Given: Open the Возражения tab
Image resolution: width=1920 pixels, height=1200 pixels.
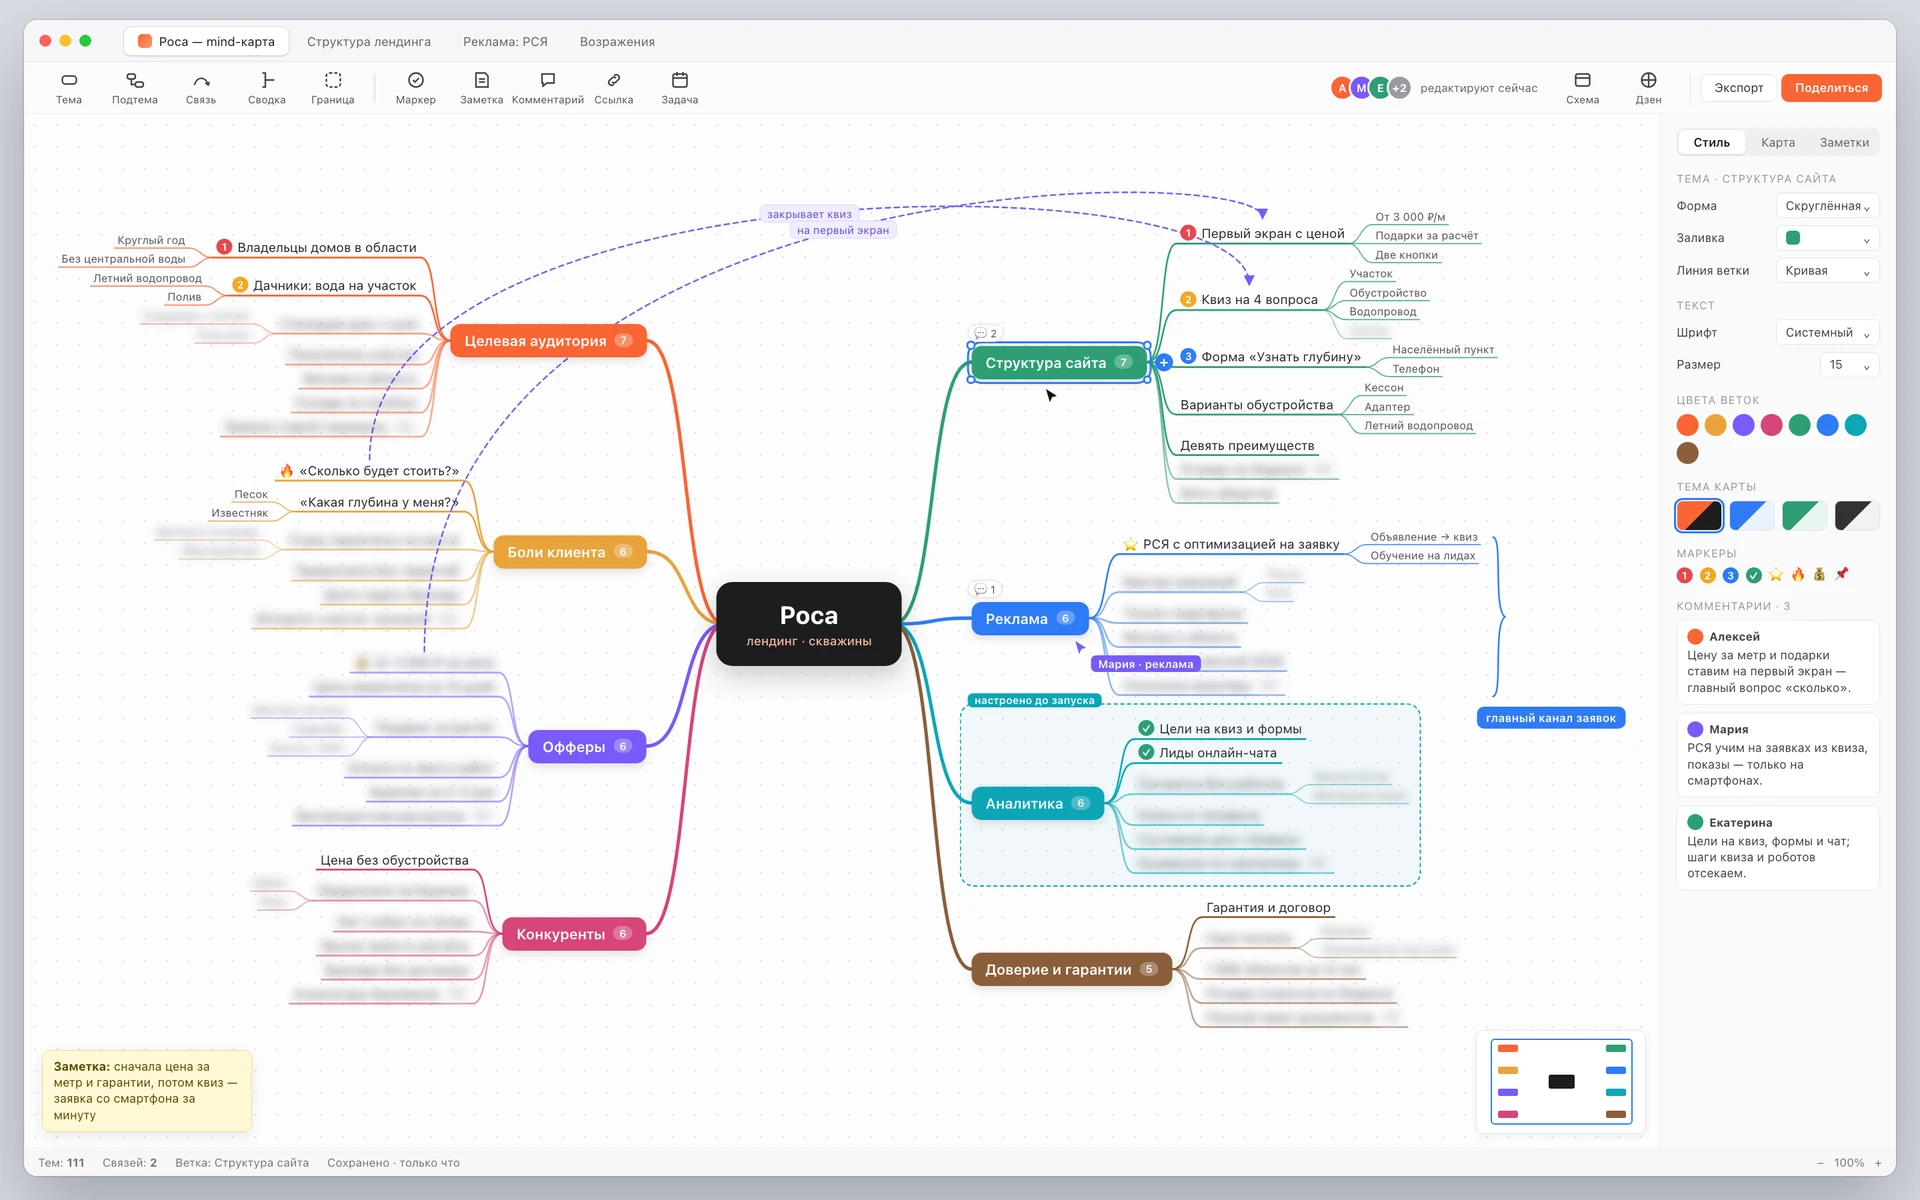Looking at the screenshot, I should [617, 41].
